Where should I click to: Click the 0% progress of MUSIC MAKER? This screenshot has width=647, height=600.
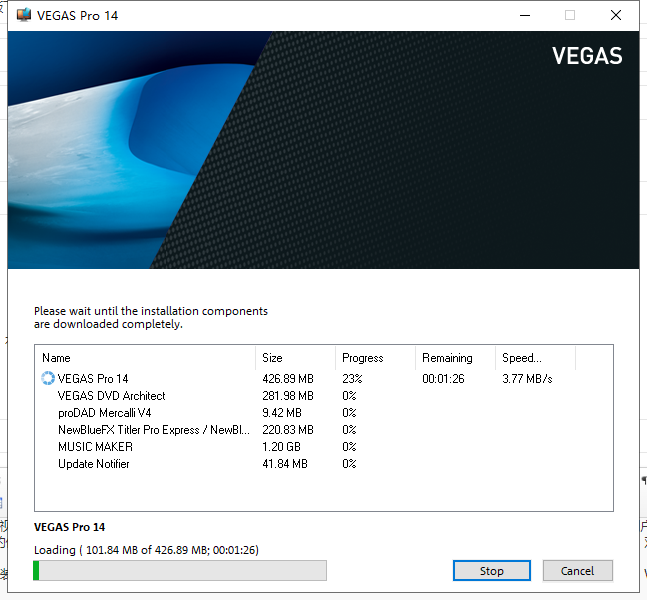pyautogui.click(x=349, y=446)
